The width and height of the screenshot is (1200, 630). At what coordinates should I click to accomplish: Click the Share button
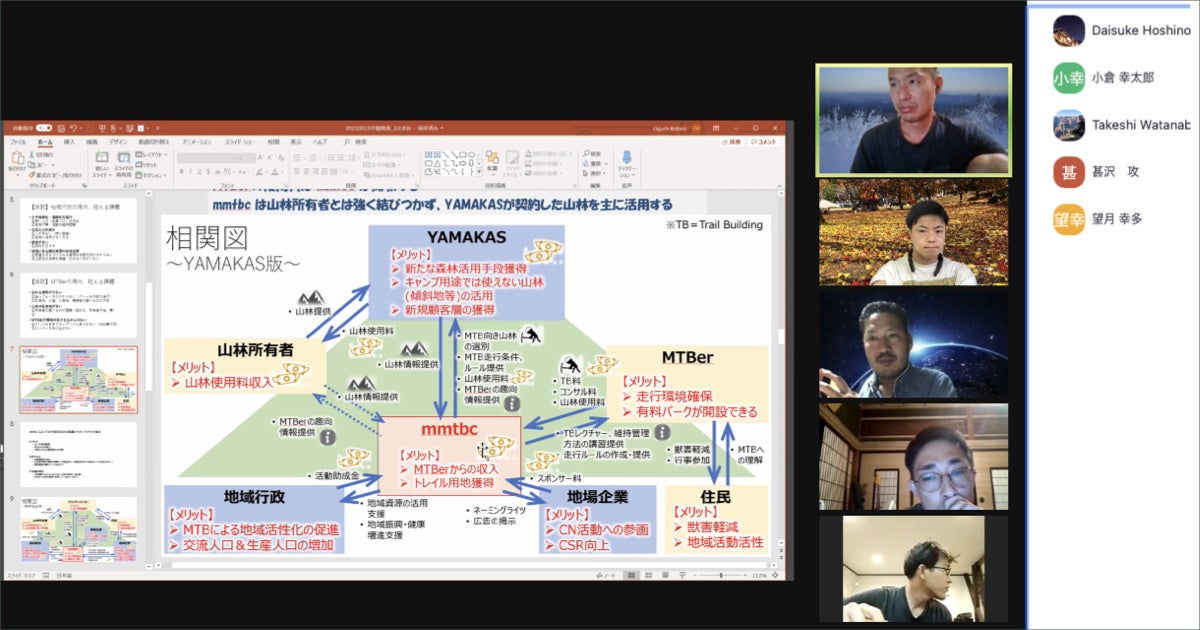pos(730,142)
